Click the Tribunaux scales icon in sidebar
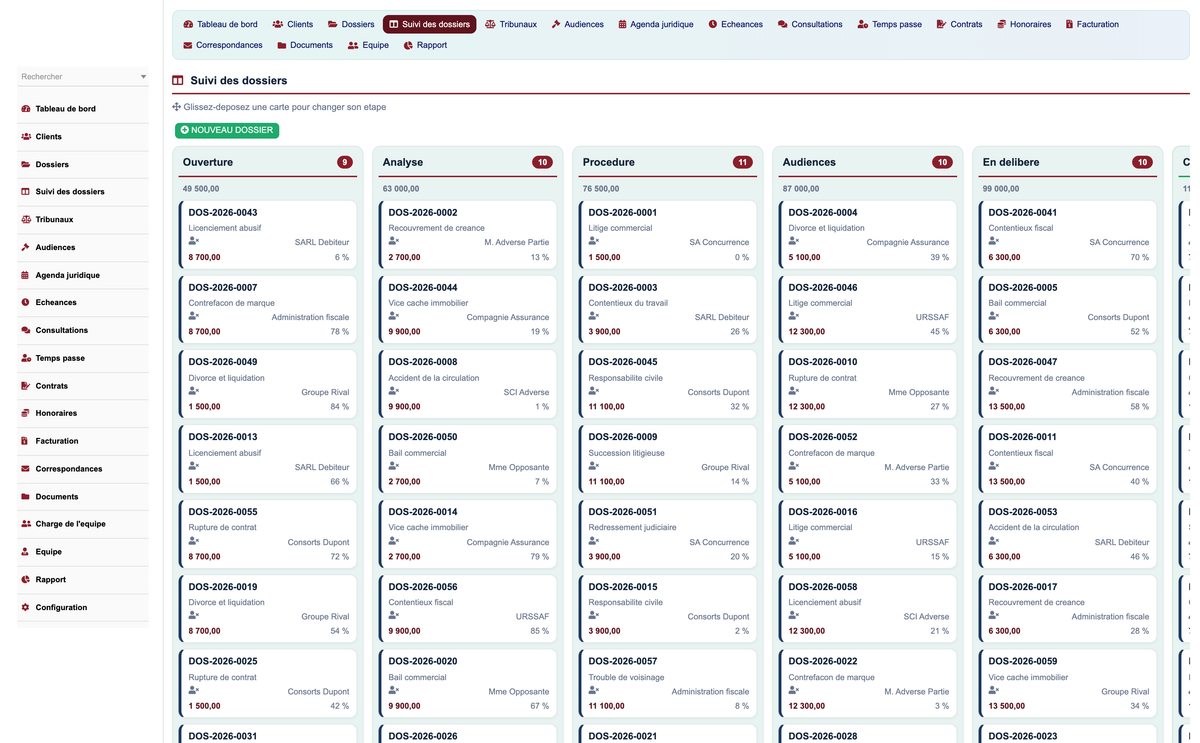The height and width of the screenshot is (743, 1200). coord(26,219)
